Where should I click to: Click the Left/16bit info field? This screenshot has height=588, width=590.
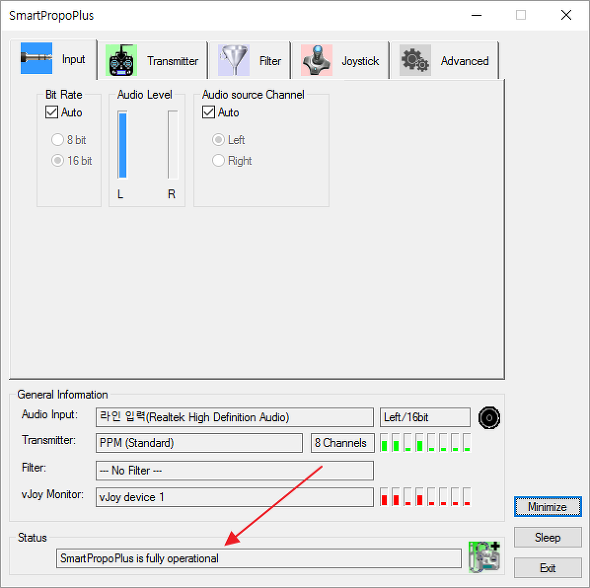[425, 417]
